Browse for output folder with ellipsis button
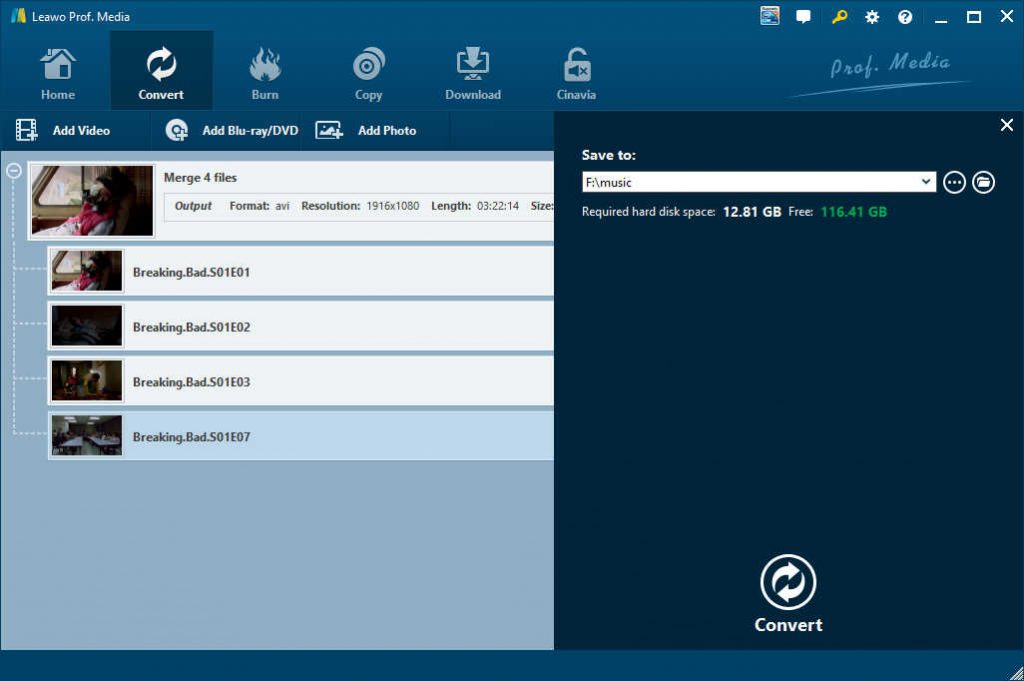The height and width of the screenshot is (681, 1024). (x=954, y=182)
